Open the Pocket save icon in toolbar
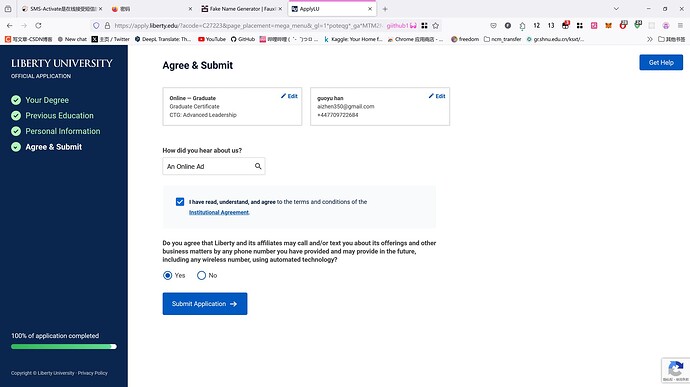The image size is (690, 387). click(x=493, y=26)
